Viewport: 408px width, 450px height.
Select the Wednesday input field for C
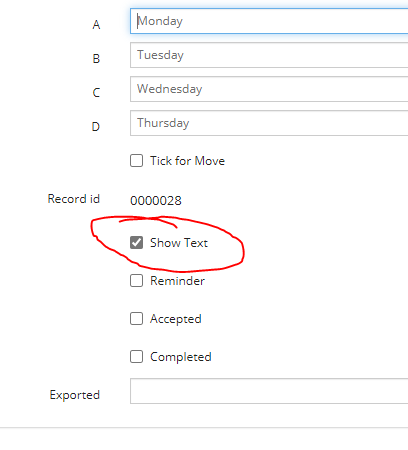click(x=269, y=89)
